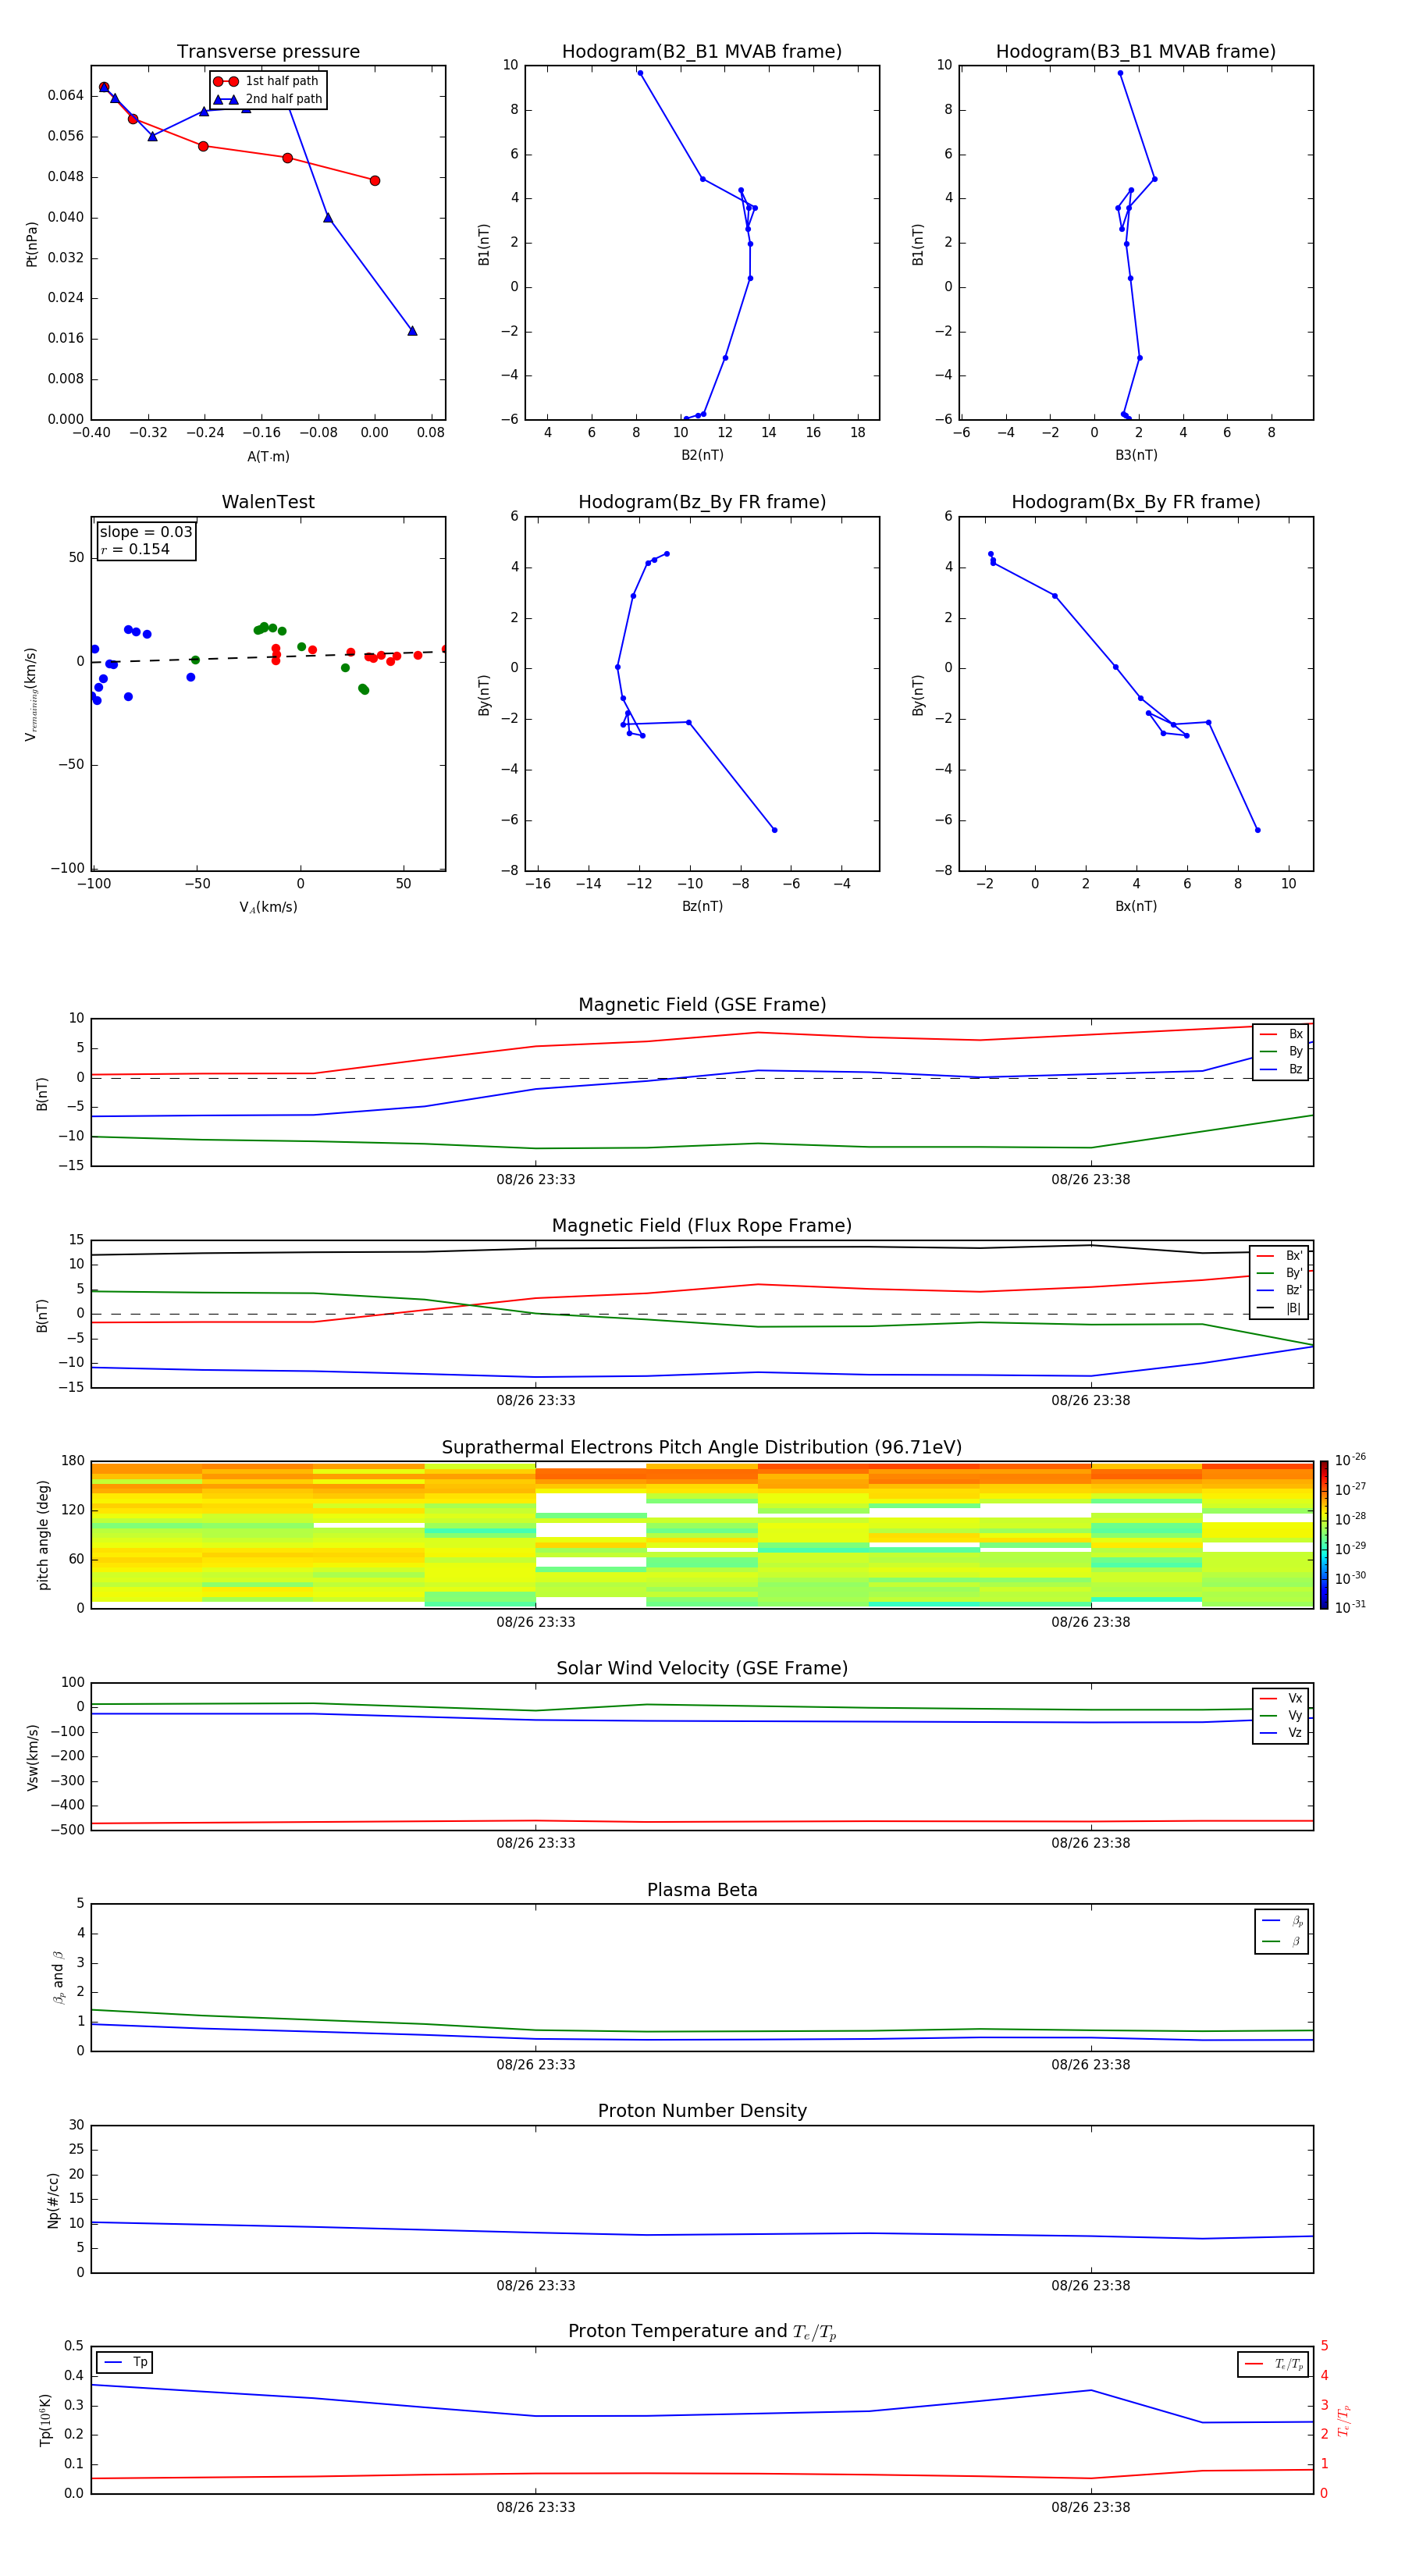This screenshot has width=1405, height=2576.
Task: Click the '|B|' legend entry in Flux Rope panel
Action: [x=1279, y=1308]
